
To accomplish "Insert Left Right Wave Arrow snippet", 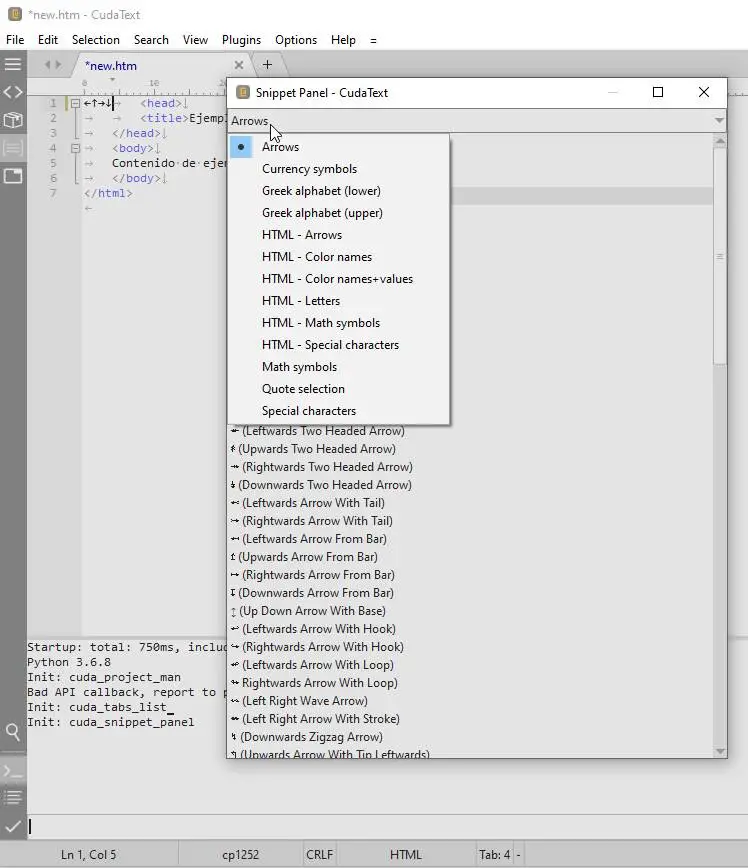I will point(471,701).
